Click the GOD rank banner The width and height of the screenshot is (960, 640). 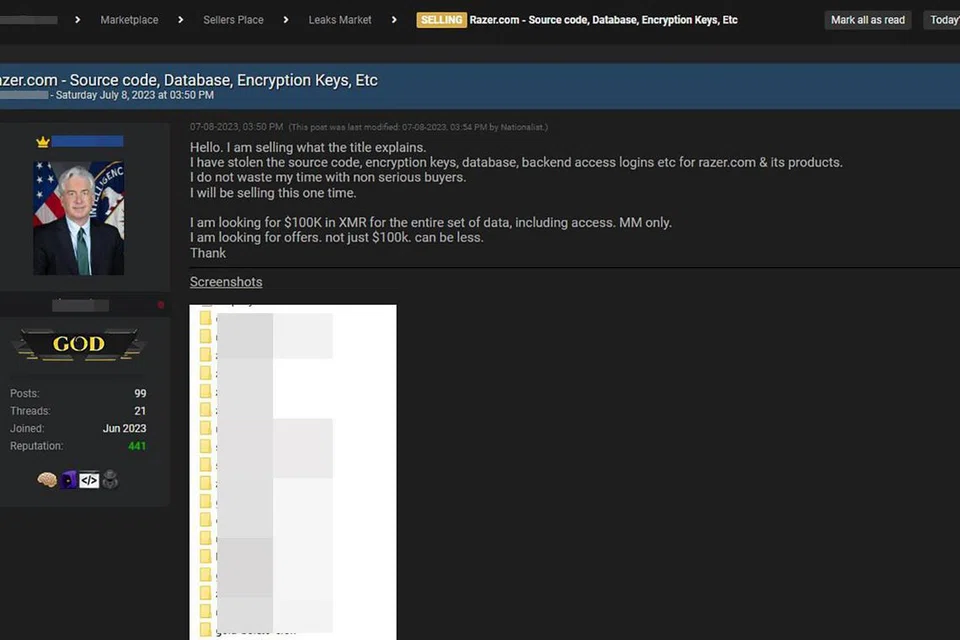(x=78, y=344)
